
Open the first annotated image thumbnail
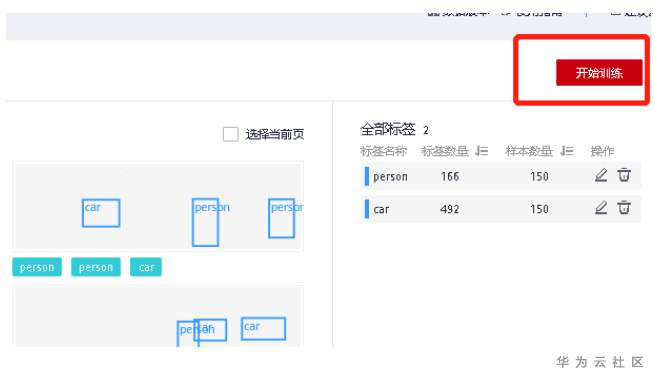coord(158,206)
